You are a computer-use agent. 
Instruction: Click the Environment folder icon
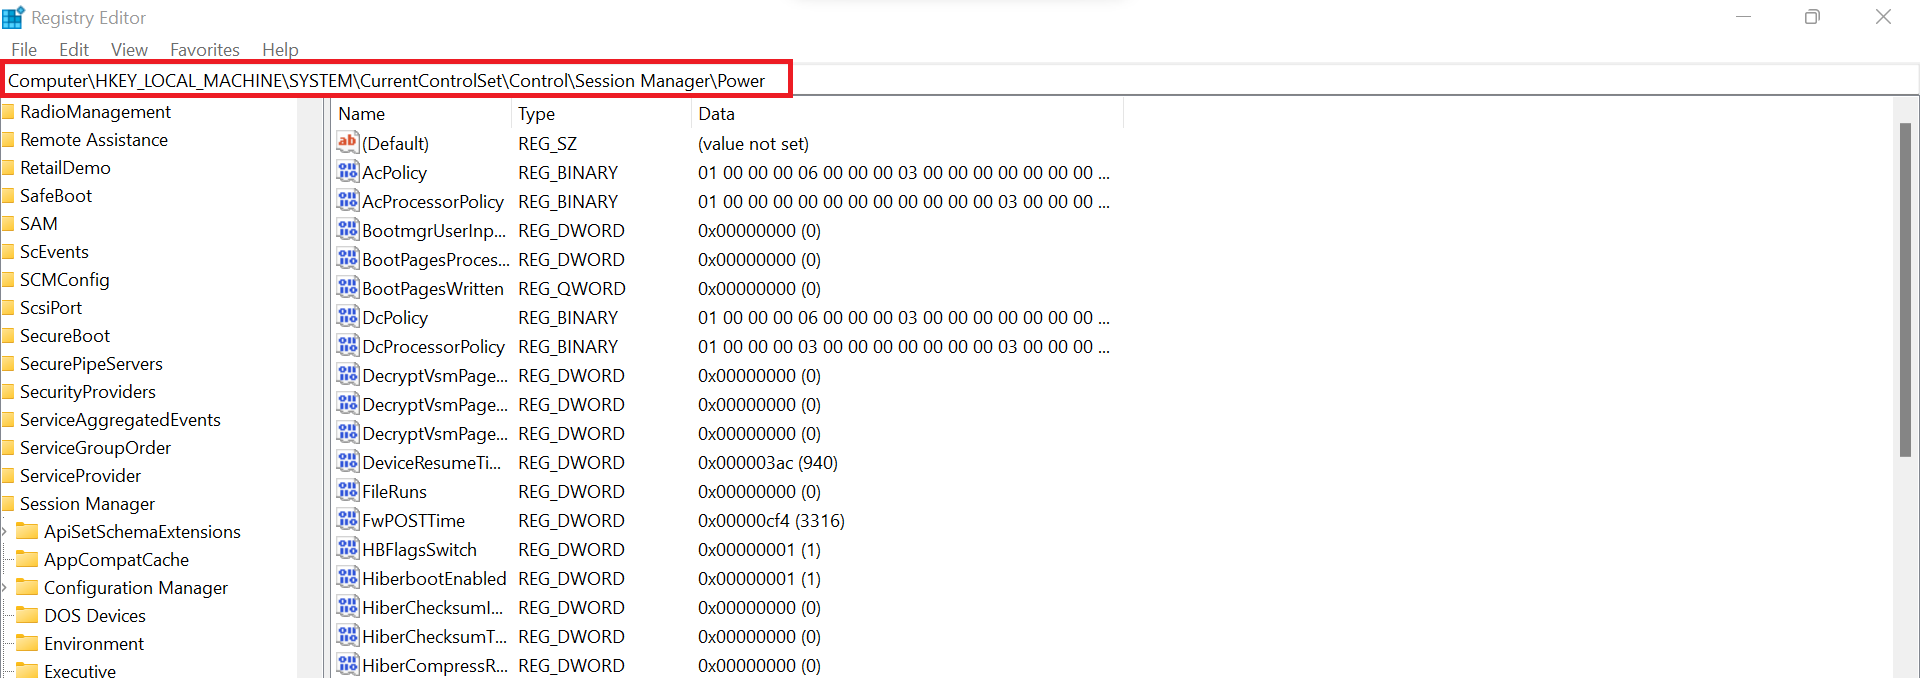point(27,643)
